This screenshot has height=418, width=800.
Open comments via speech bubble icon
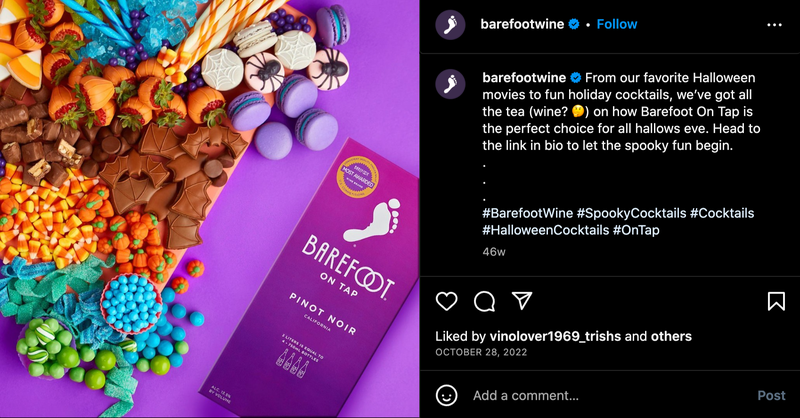pyautogui.click(x=484, y=301)
